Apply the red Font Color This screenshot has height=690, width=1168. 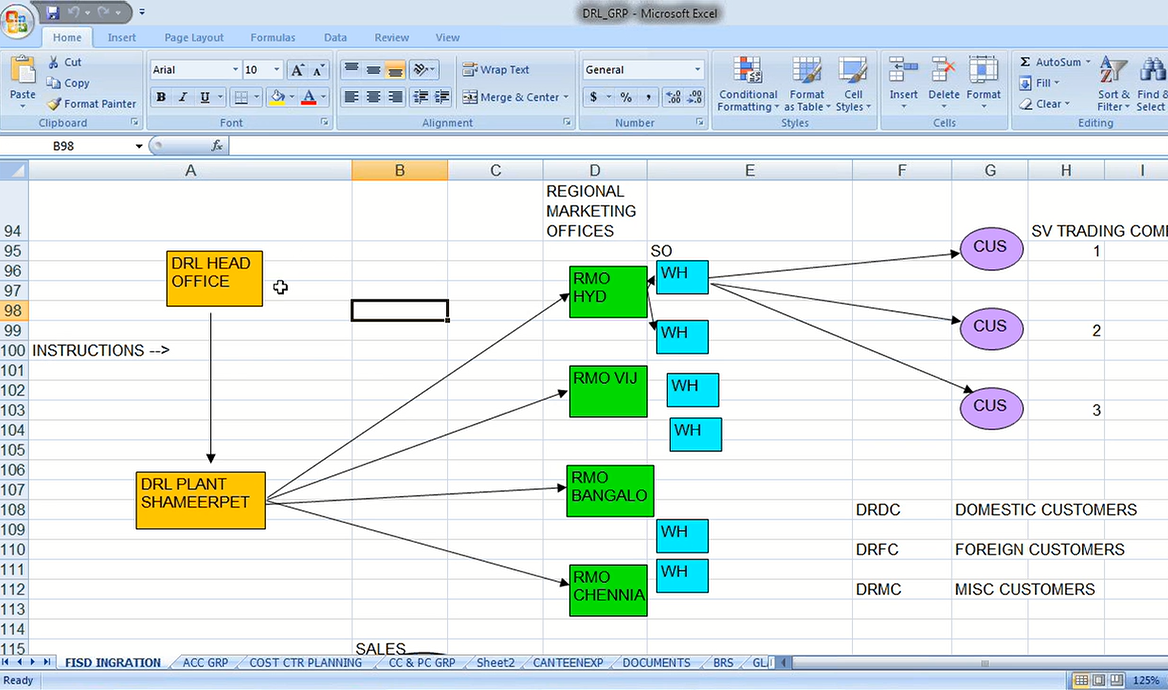point(309,97)
